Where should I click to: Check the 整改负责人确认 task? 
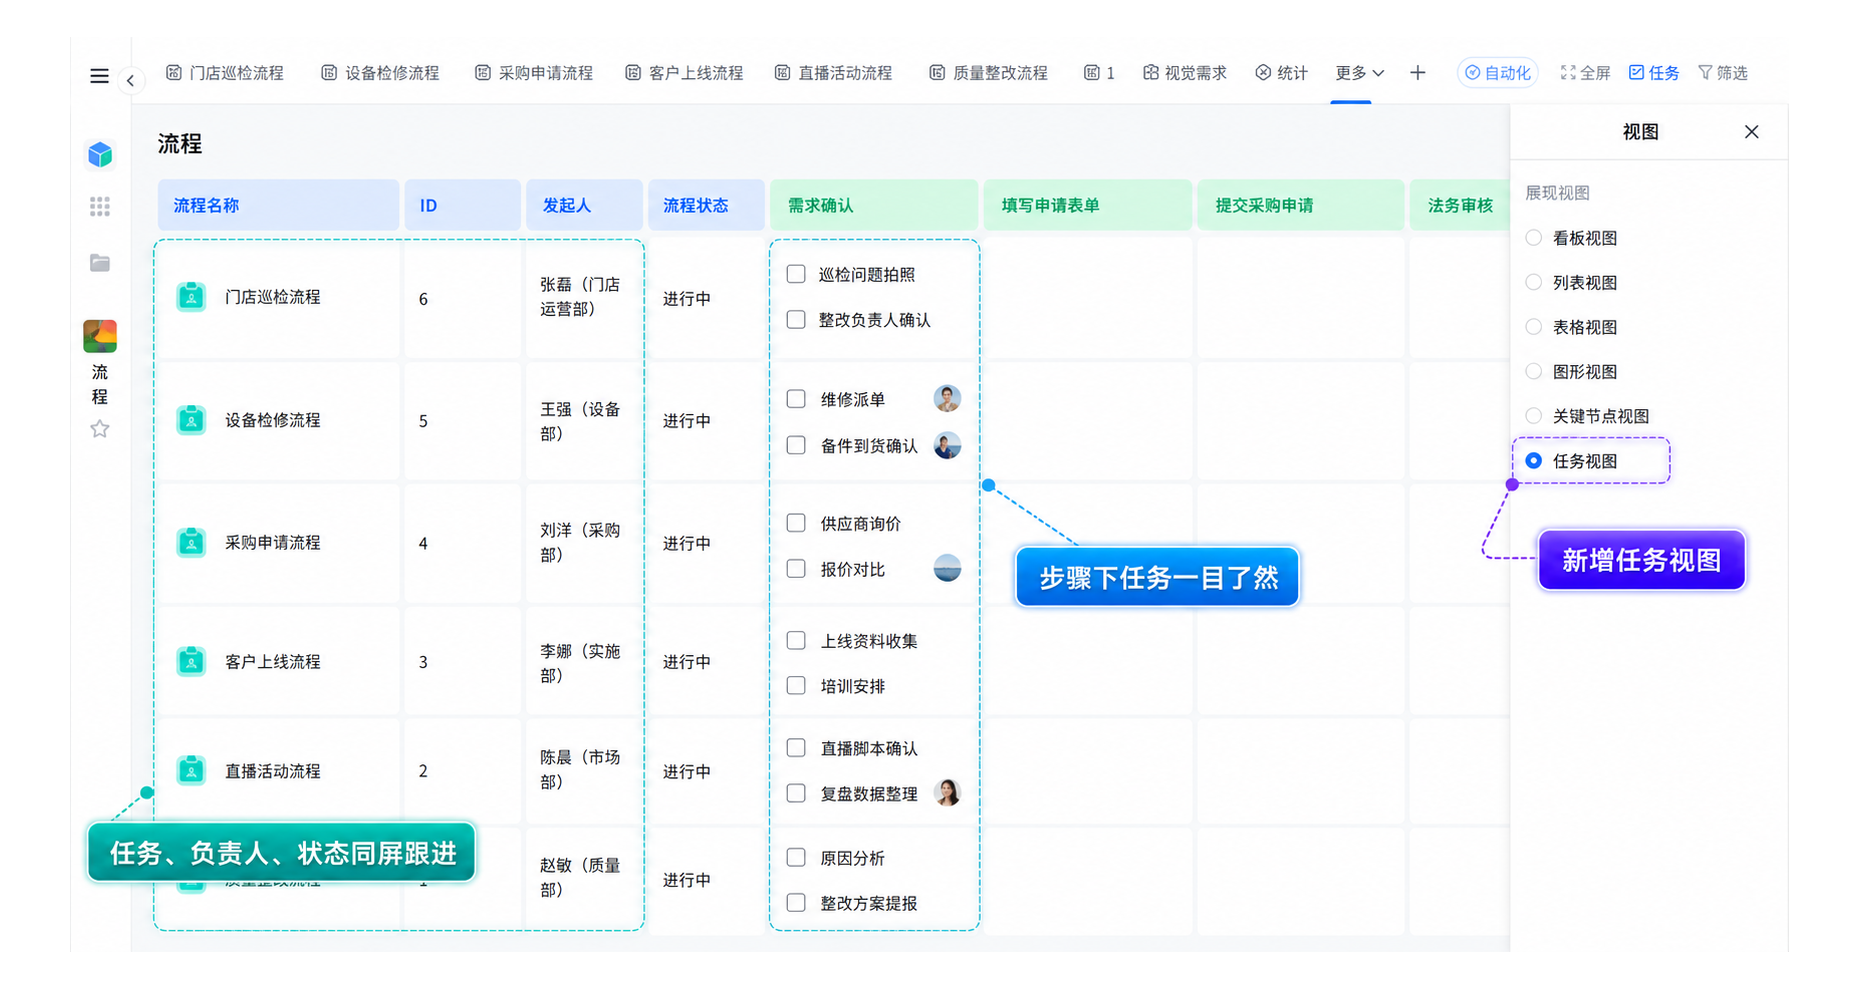point(796,320)
